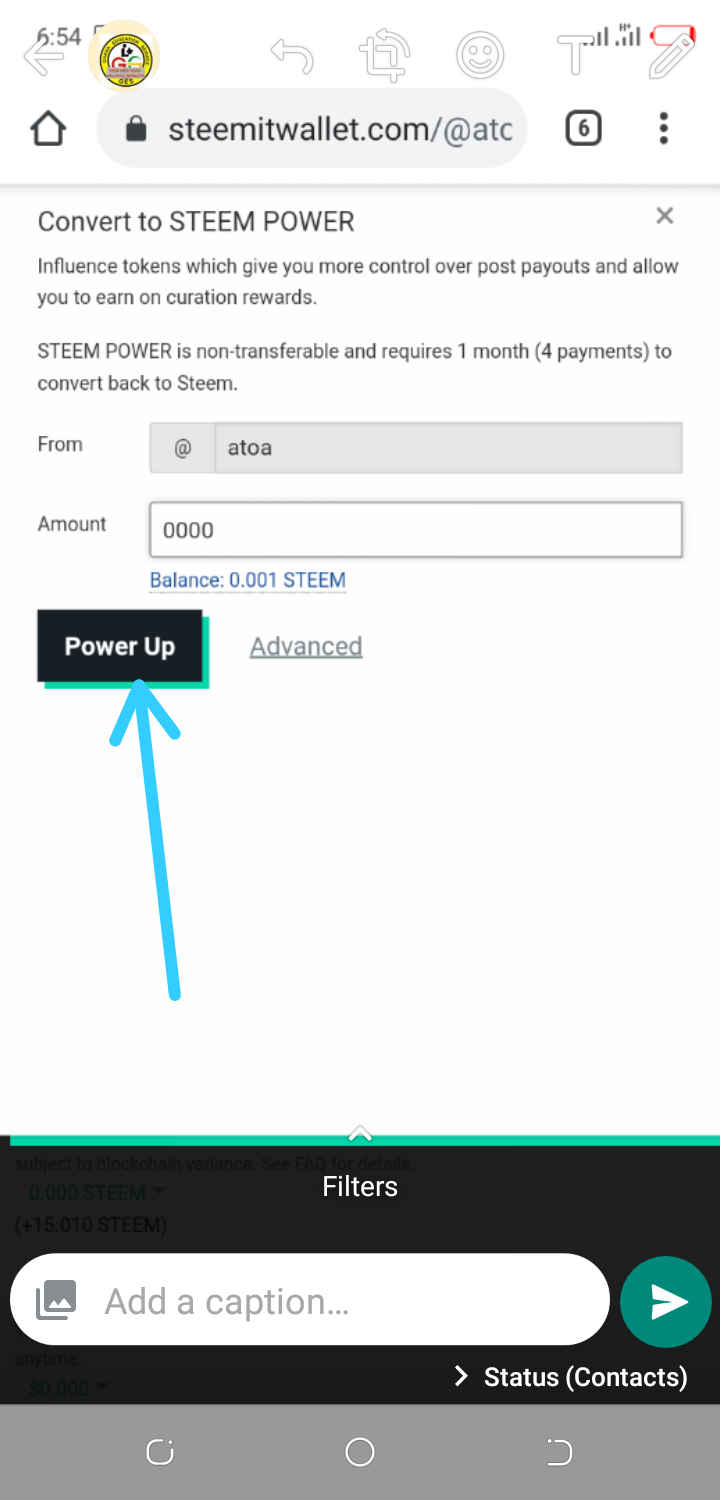Screen dimensions: 720x1500
Task: Open the gallery icon in caption bar
Action: click(56, 1301)
